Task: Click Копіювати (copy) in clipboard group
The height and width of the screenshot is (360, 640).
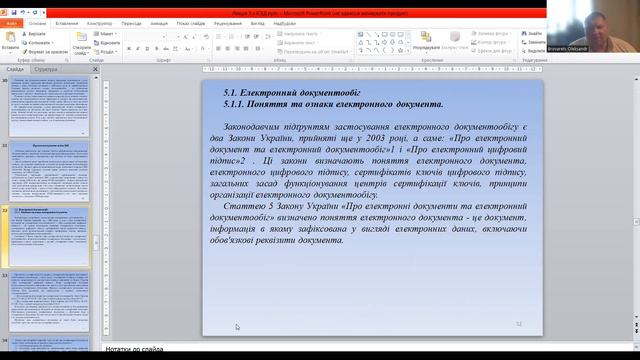Action: tap(37, 42)
